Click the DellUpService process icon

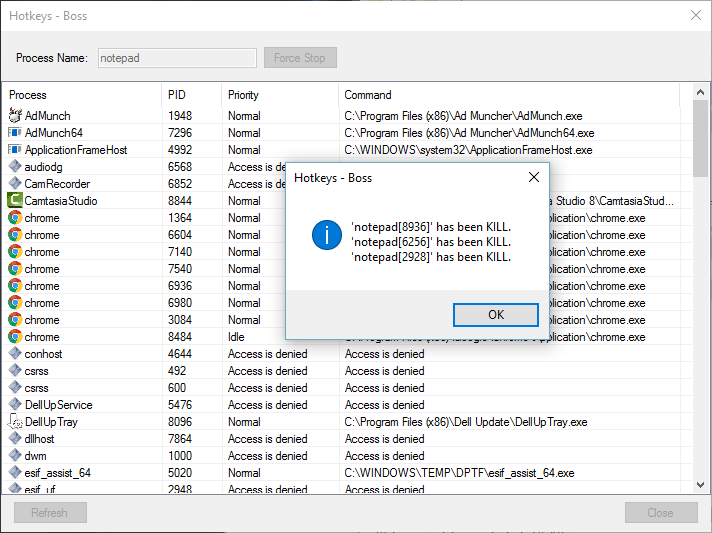(x=15, y=405)
